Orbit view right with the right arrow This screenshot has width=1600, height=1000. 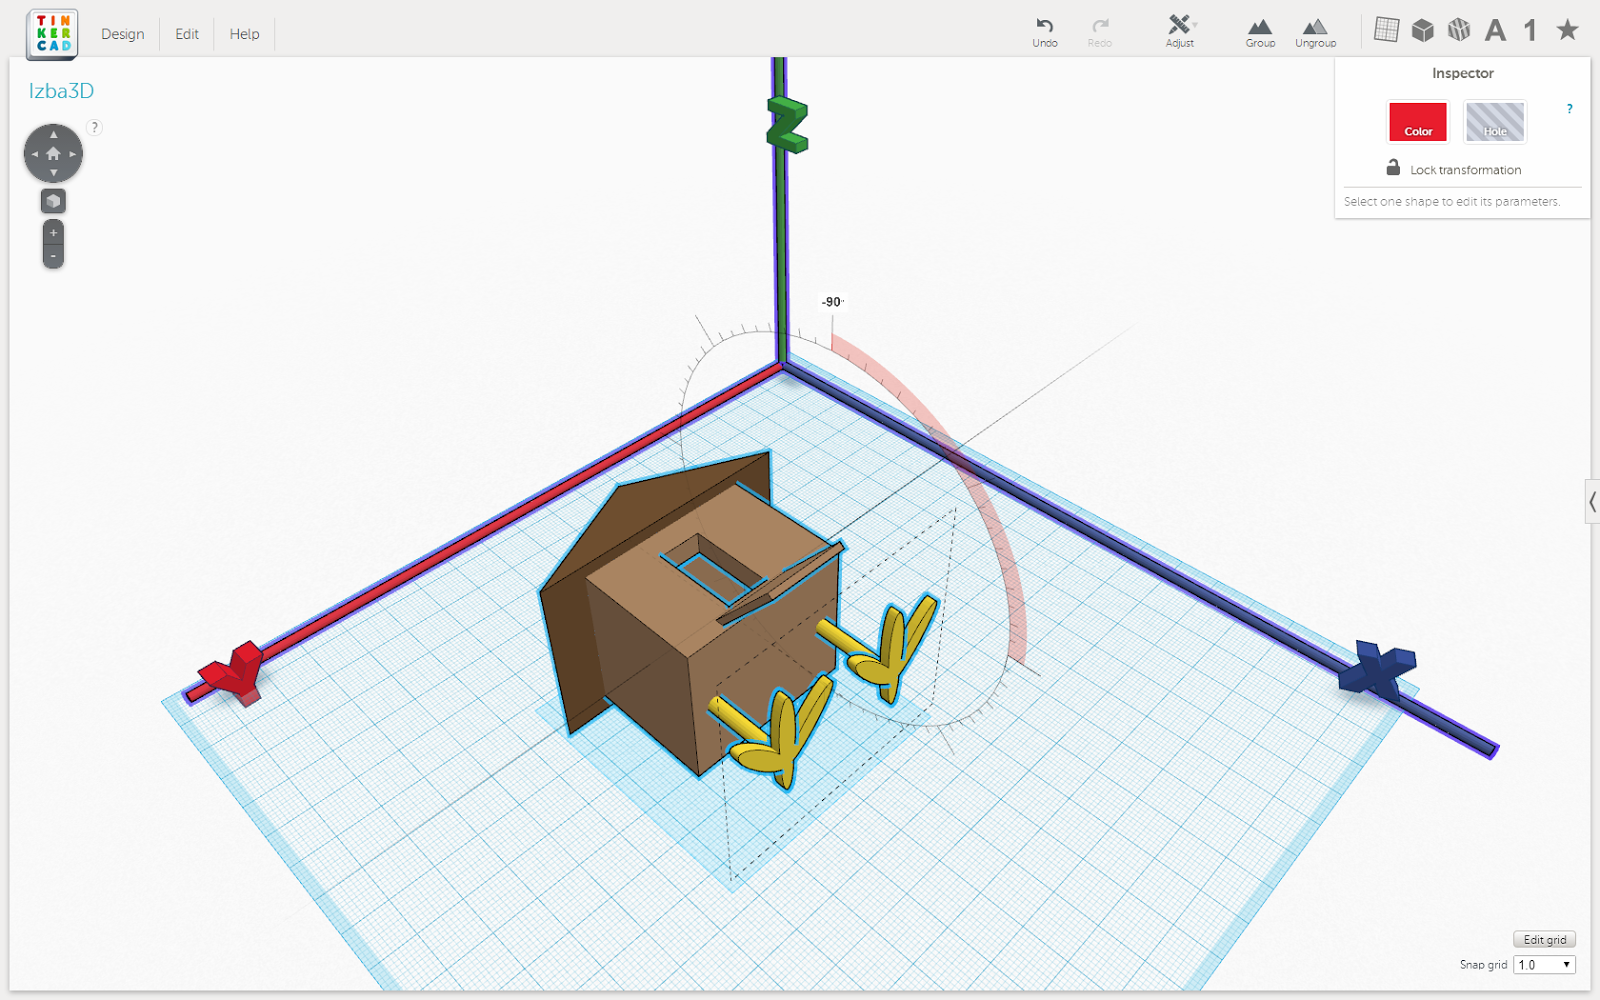[x=73, y=154]
